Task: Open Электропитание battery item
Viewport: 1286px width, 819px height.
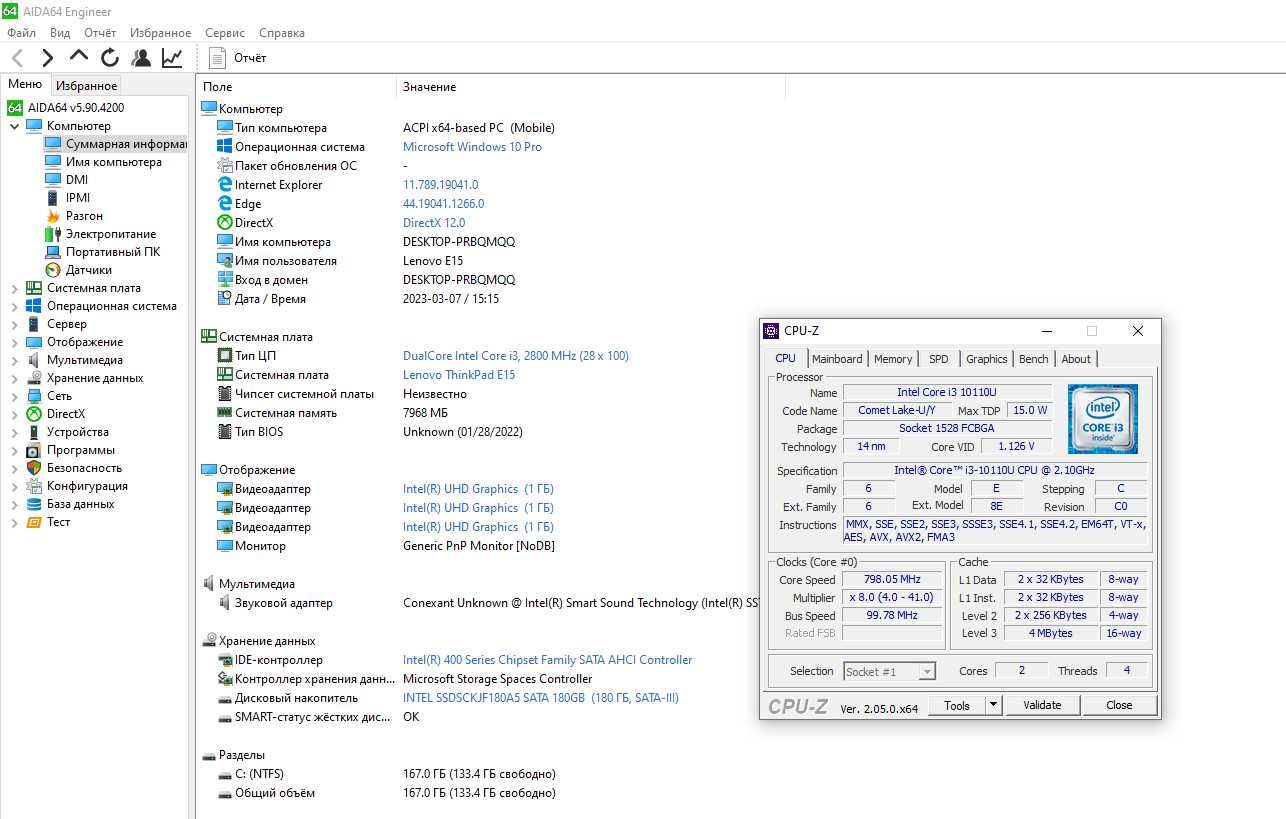Action: point(111,234)
